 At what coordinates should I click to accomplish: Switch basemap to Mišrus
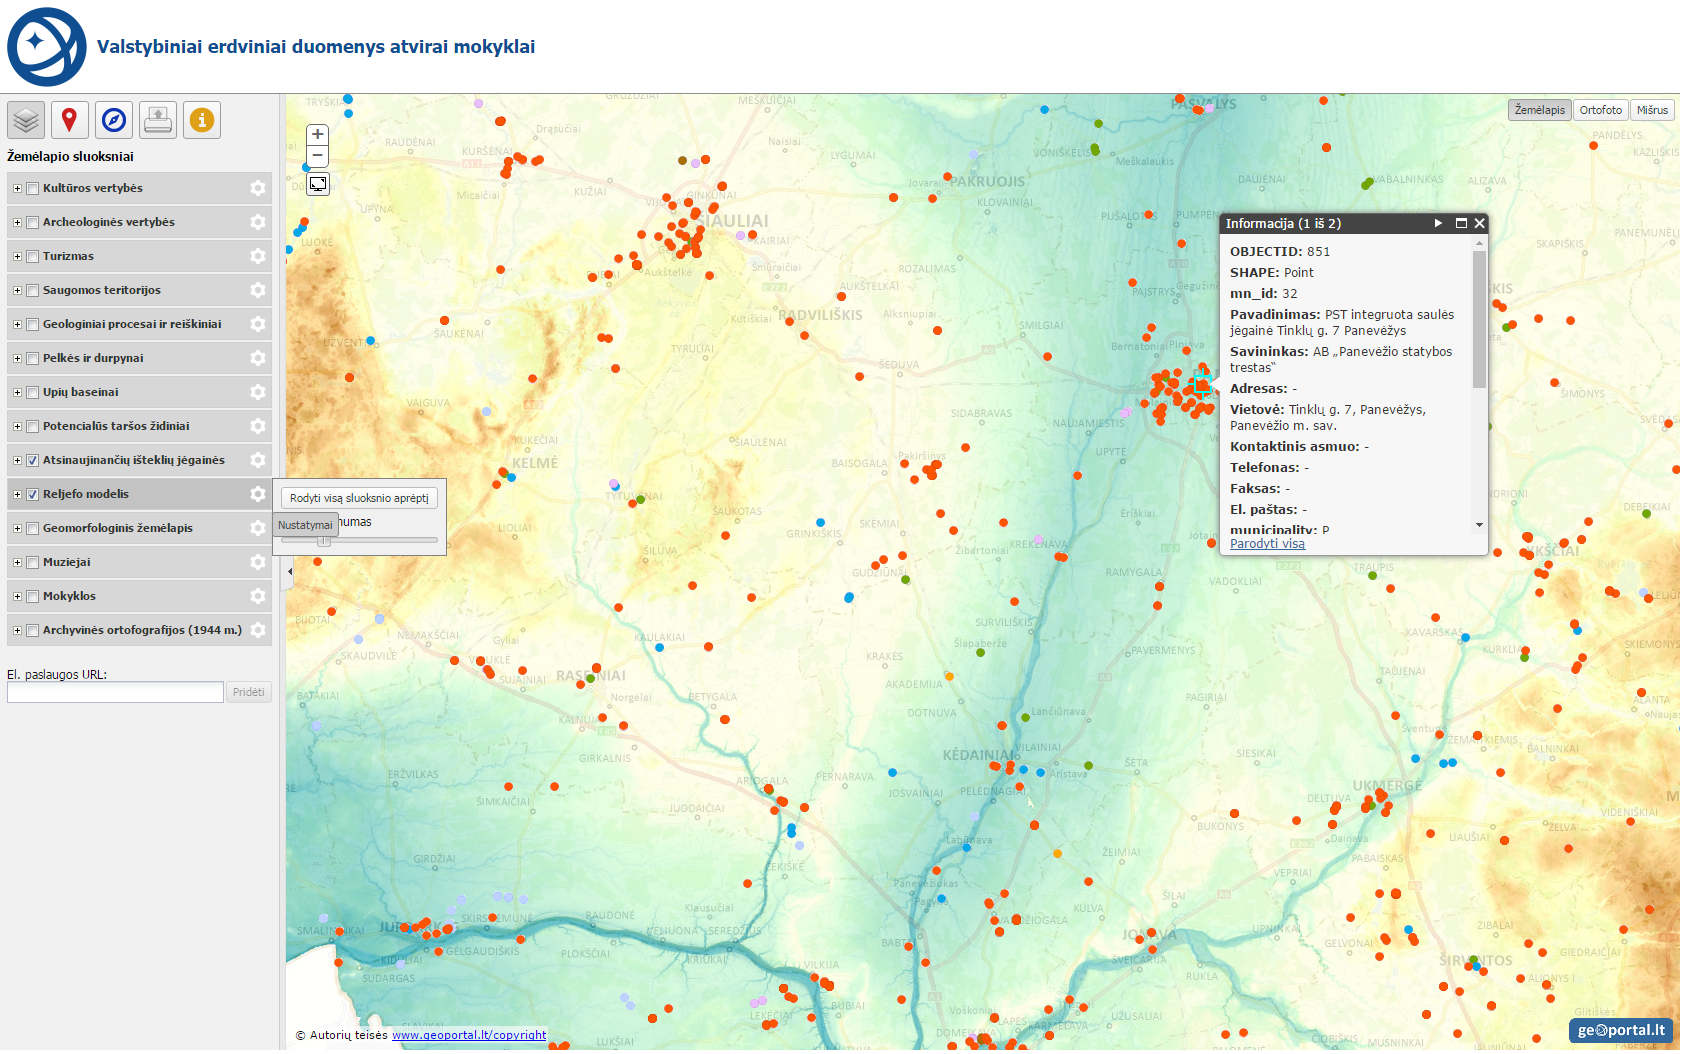1652,110
